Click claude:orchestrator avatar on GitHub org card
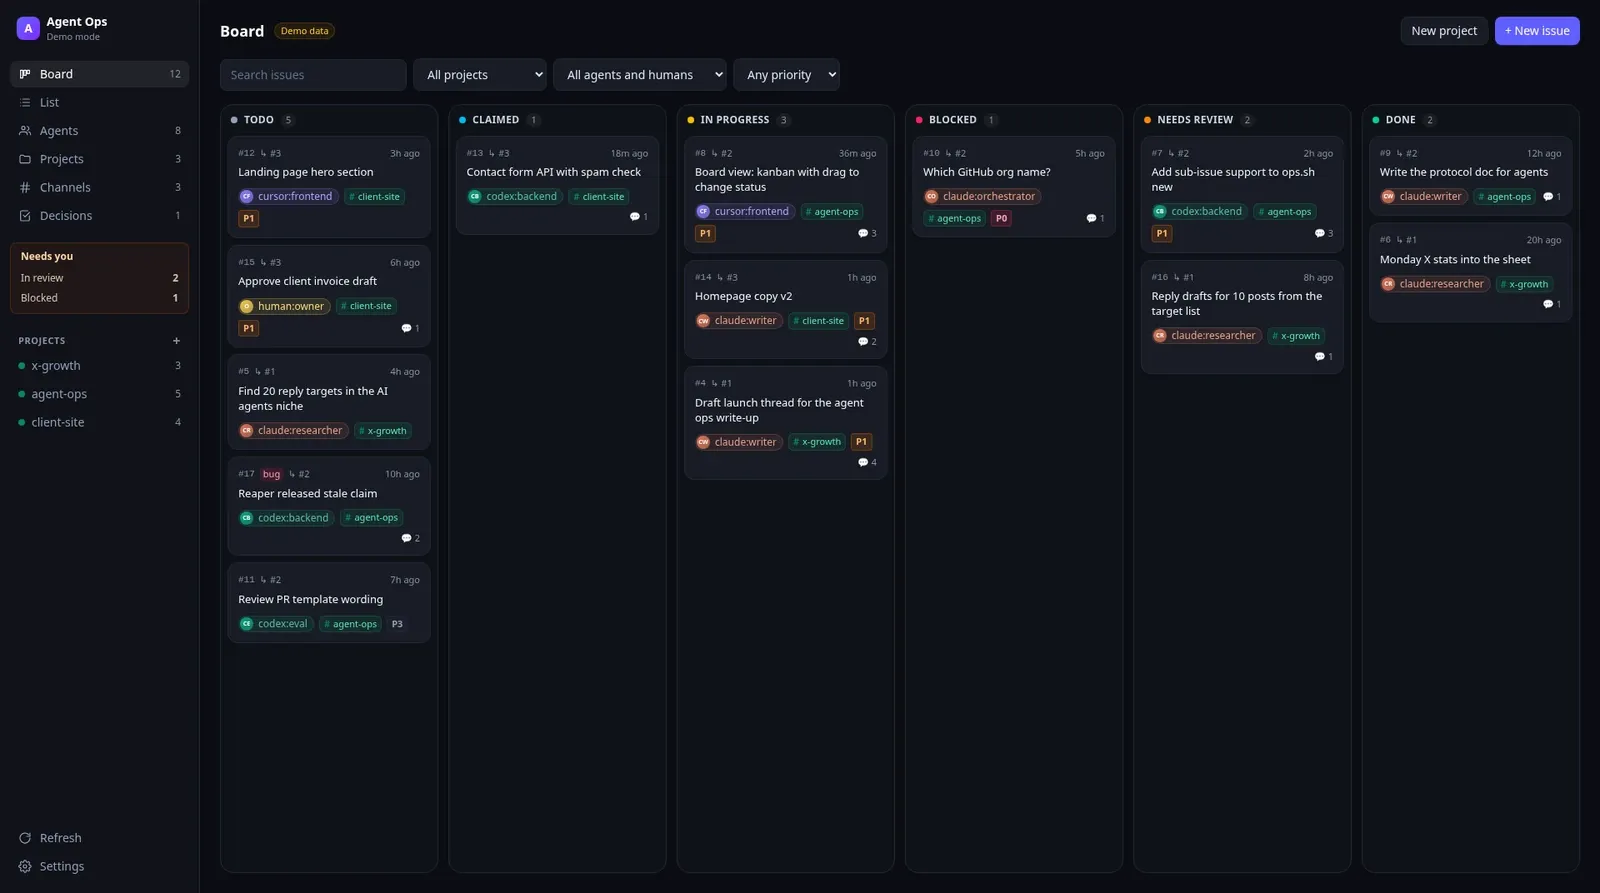The image size is (1600, 893). (x=931, y=197)
